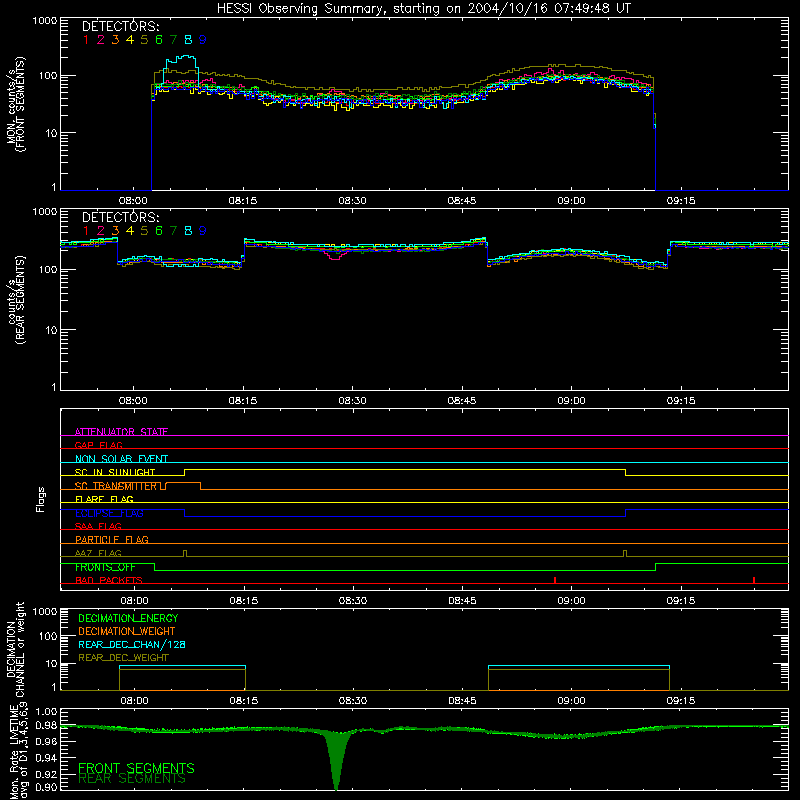
Task: Click the pink detector 2 dip in rear plot
Action: tap(335, 255)
